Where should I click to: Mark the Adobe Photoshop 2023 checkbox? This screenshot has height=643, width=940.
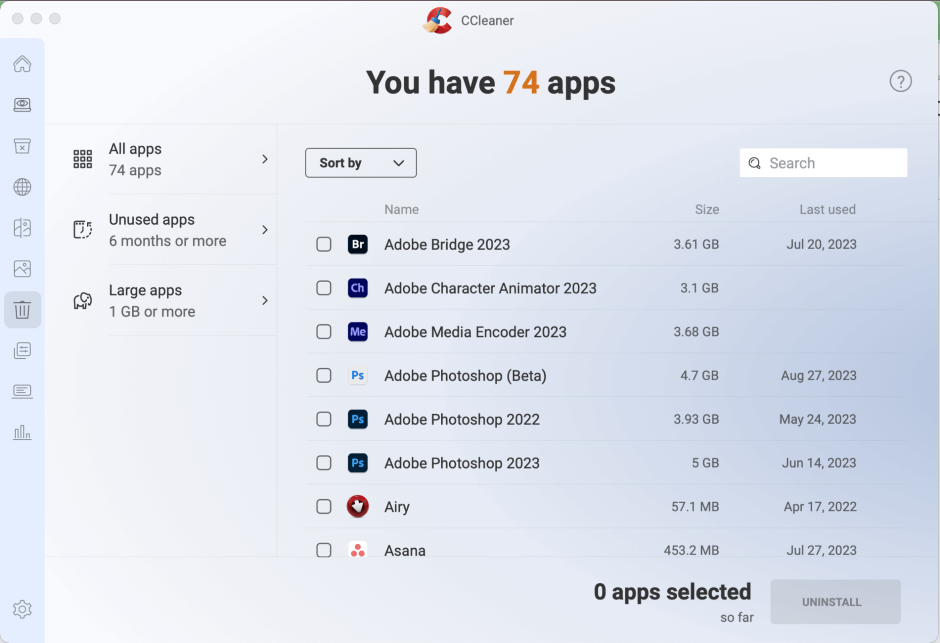pyautogui.click(x=324, y=463)
